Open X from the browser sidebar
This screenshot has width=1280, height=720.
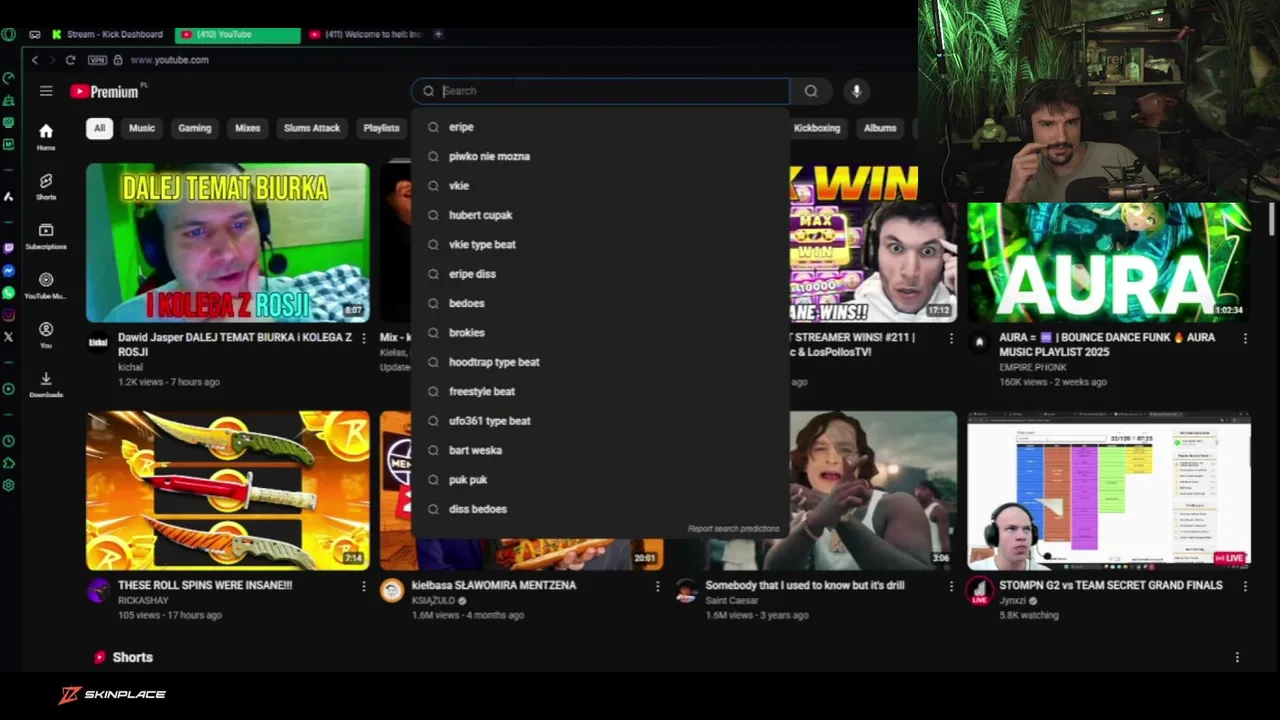9,337
